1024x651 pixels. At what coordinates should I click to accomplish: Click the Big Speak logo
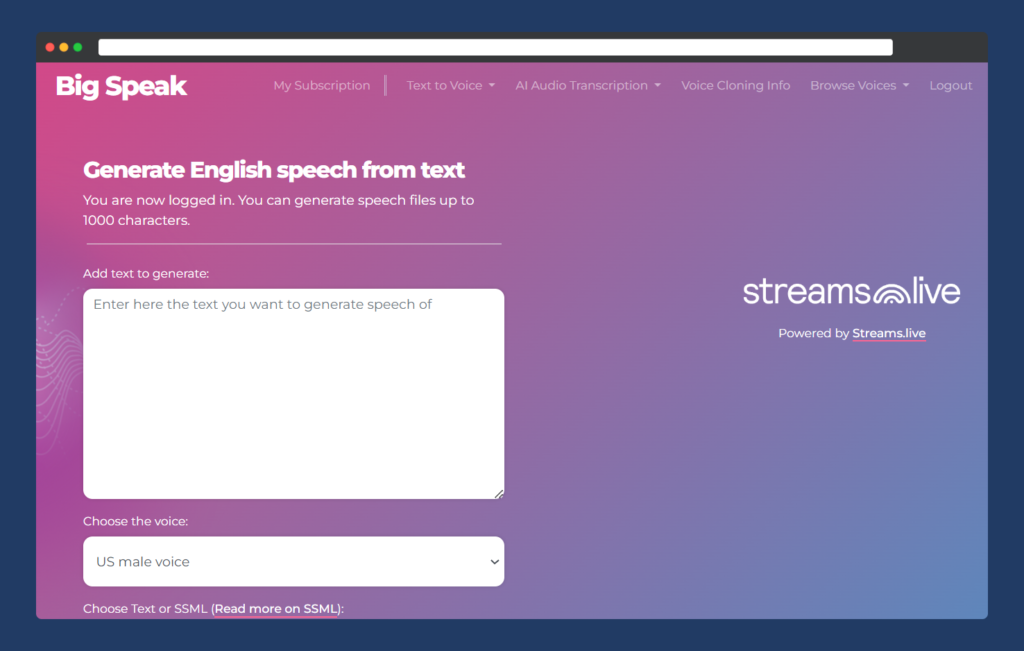click(x=121, y=86)
